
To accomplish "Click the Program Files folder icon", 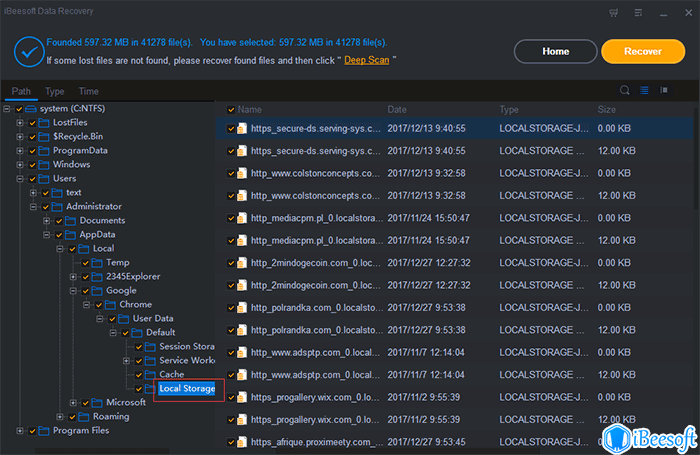I will tap(44, 431).
